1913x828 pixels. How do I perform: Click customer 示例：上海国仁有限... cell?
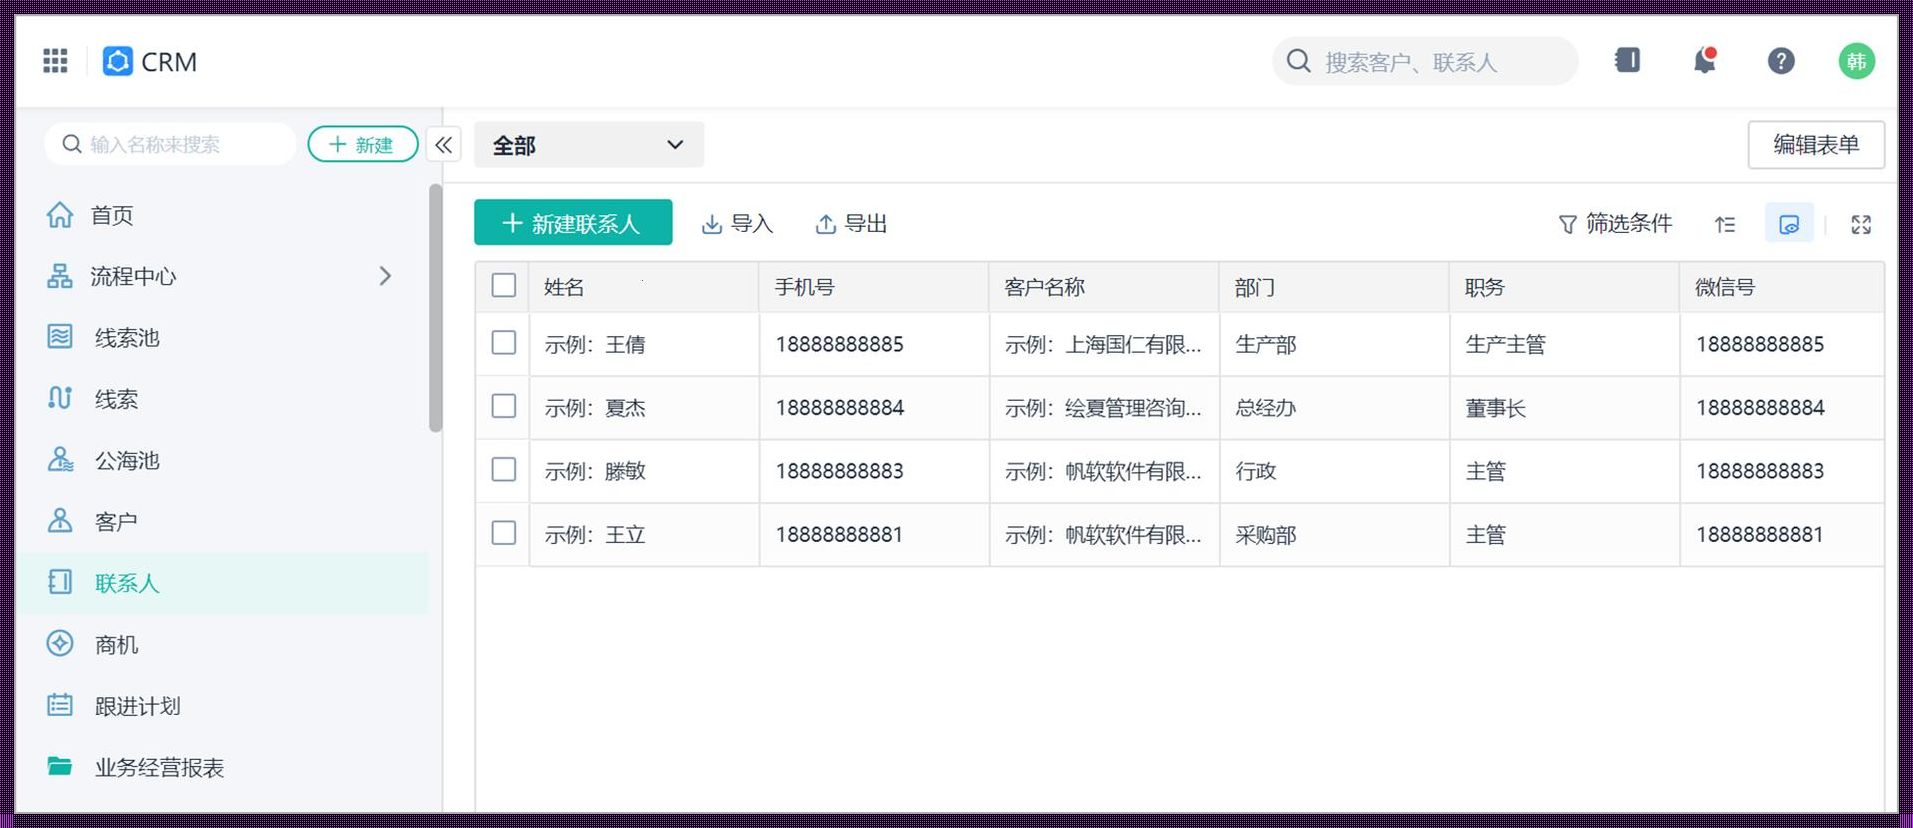[1104, 345]
